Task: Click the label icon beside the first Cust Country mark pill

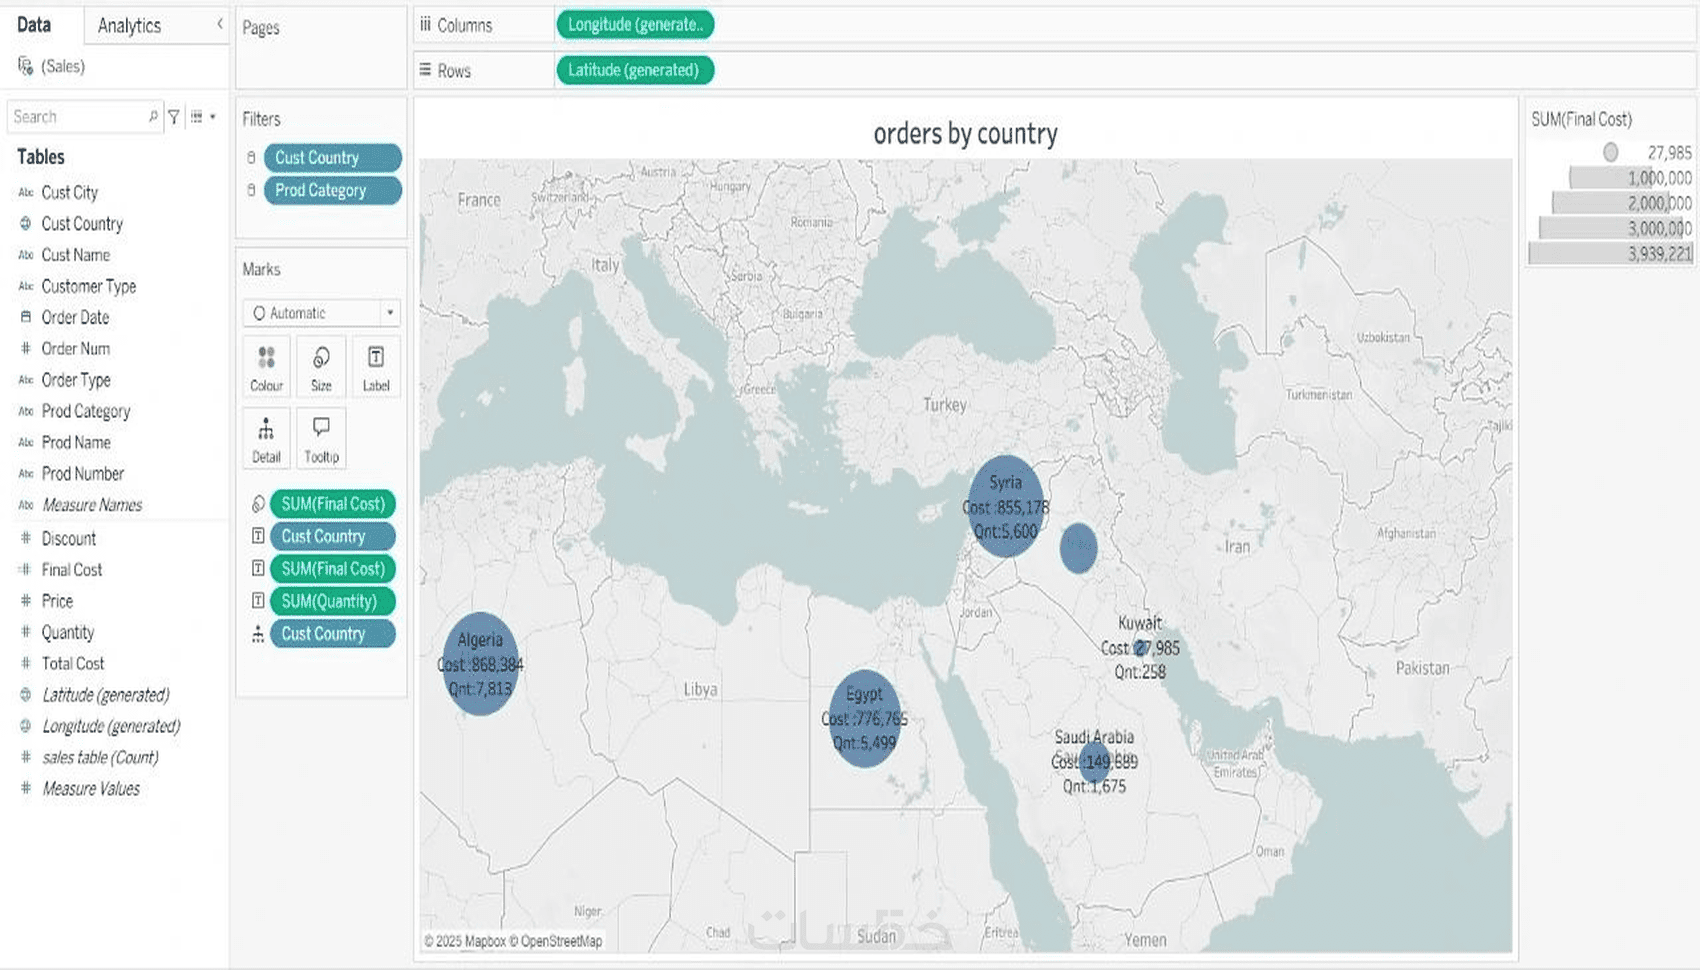Action: coord(258,536)
